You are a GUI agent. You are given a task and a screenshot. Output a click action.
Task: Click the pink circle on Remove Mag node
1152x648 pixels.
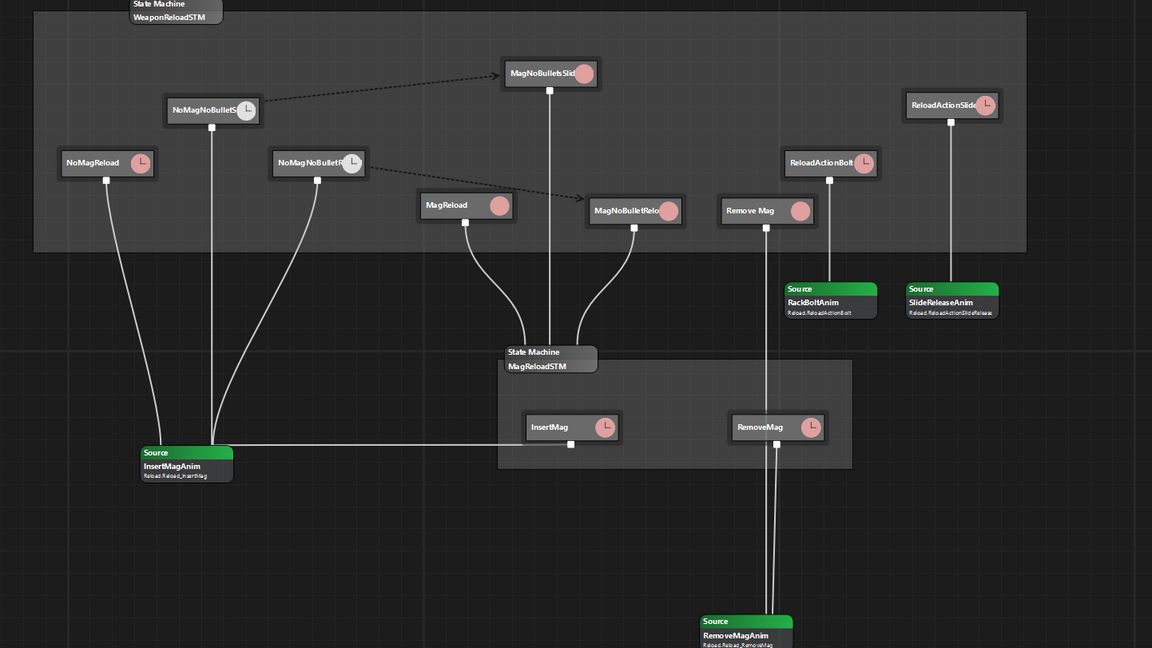click(800, 211)
